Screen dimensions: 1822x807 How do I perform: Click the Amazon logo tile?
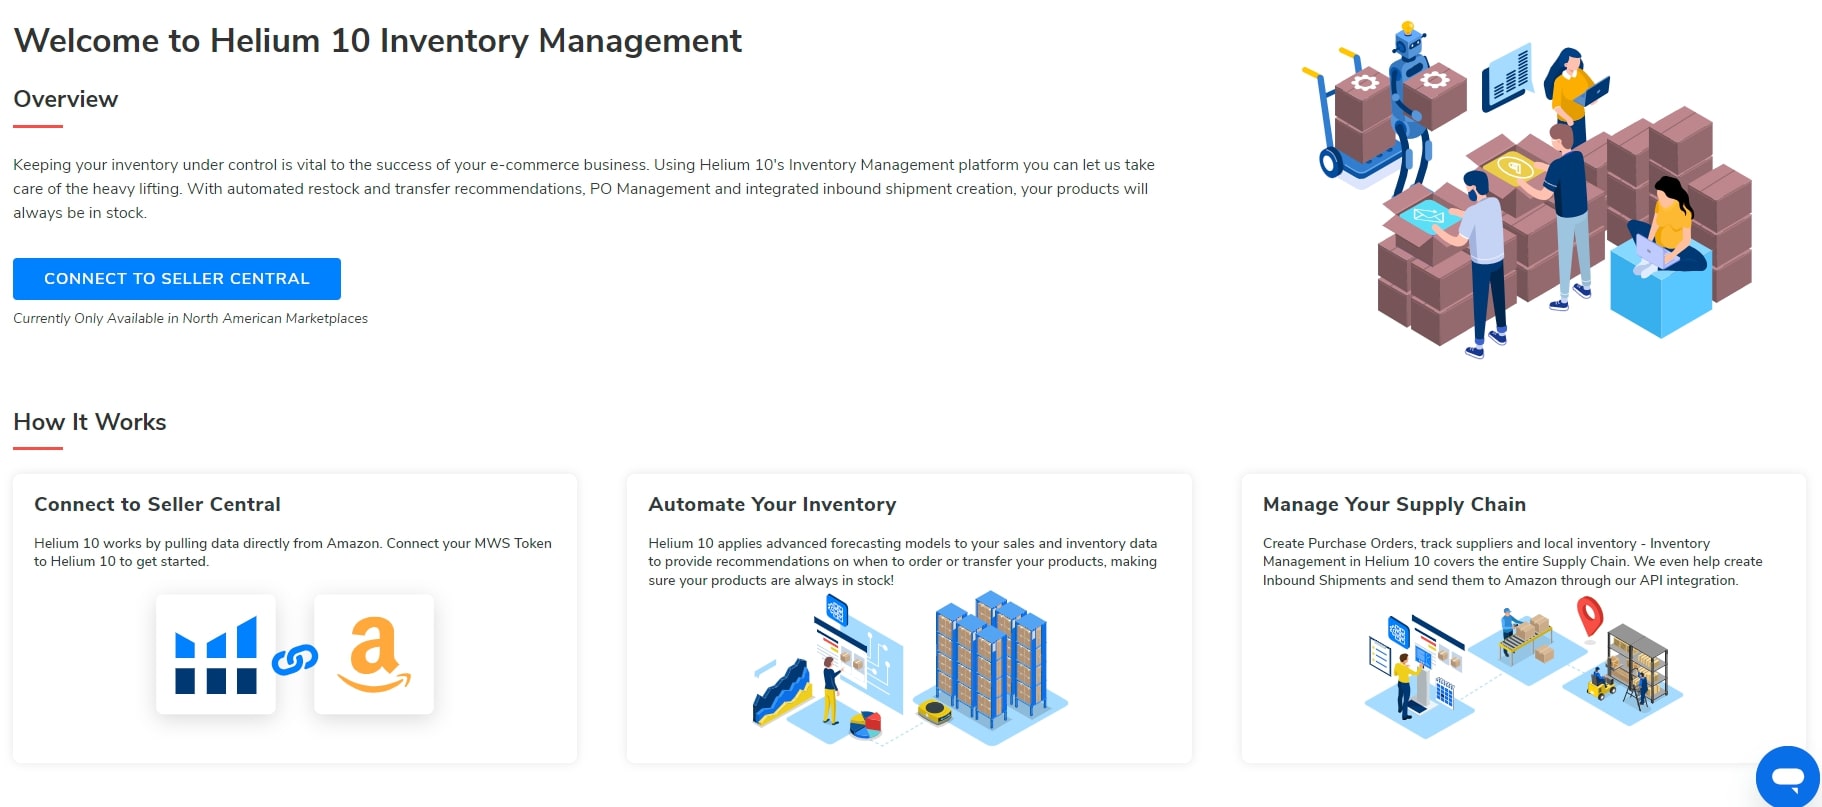coord(374,654)
